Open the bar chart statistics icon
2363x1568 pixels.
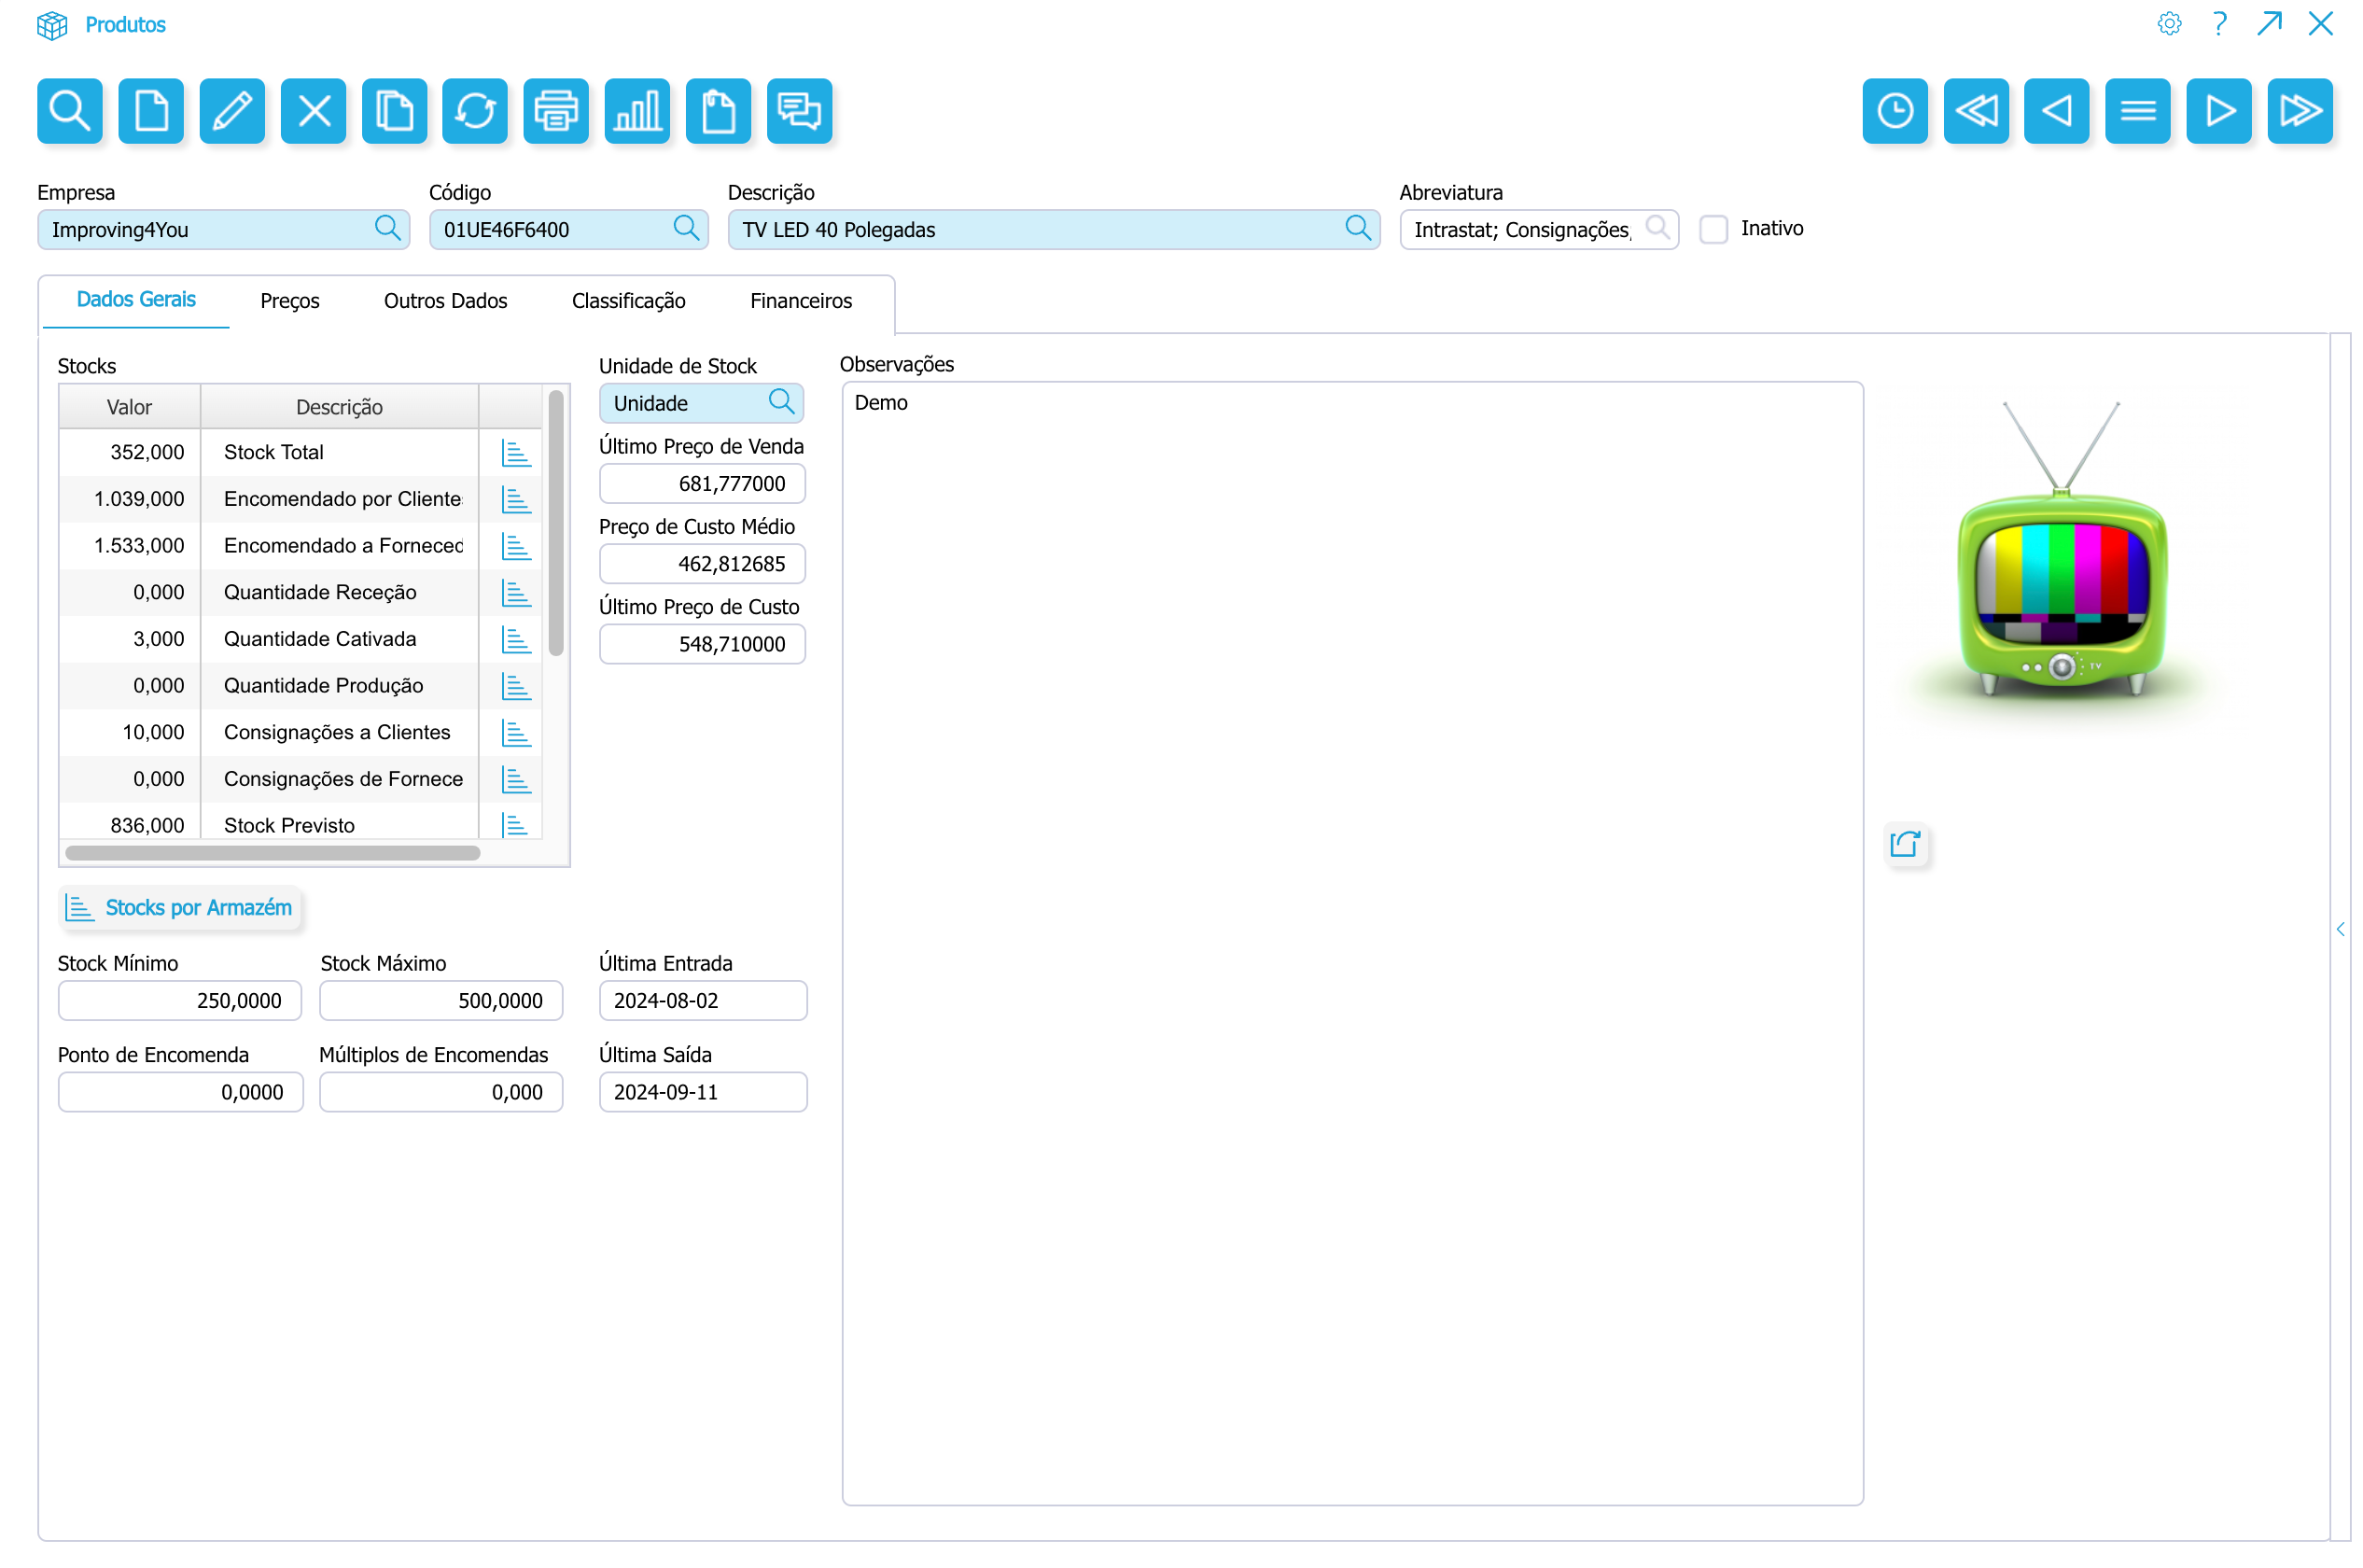[637, 111]
